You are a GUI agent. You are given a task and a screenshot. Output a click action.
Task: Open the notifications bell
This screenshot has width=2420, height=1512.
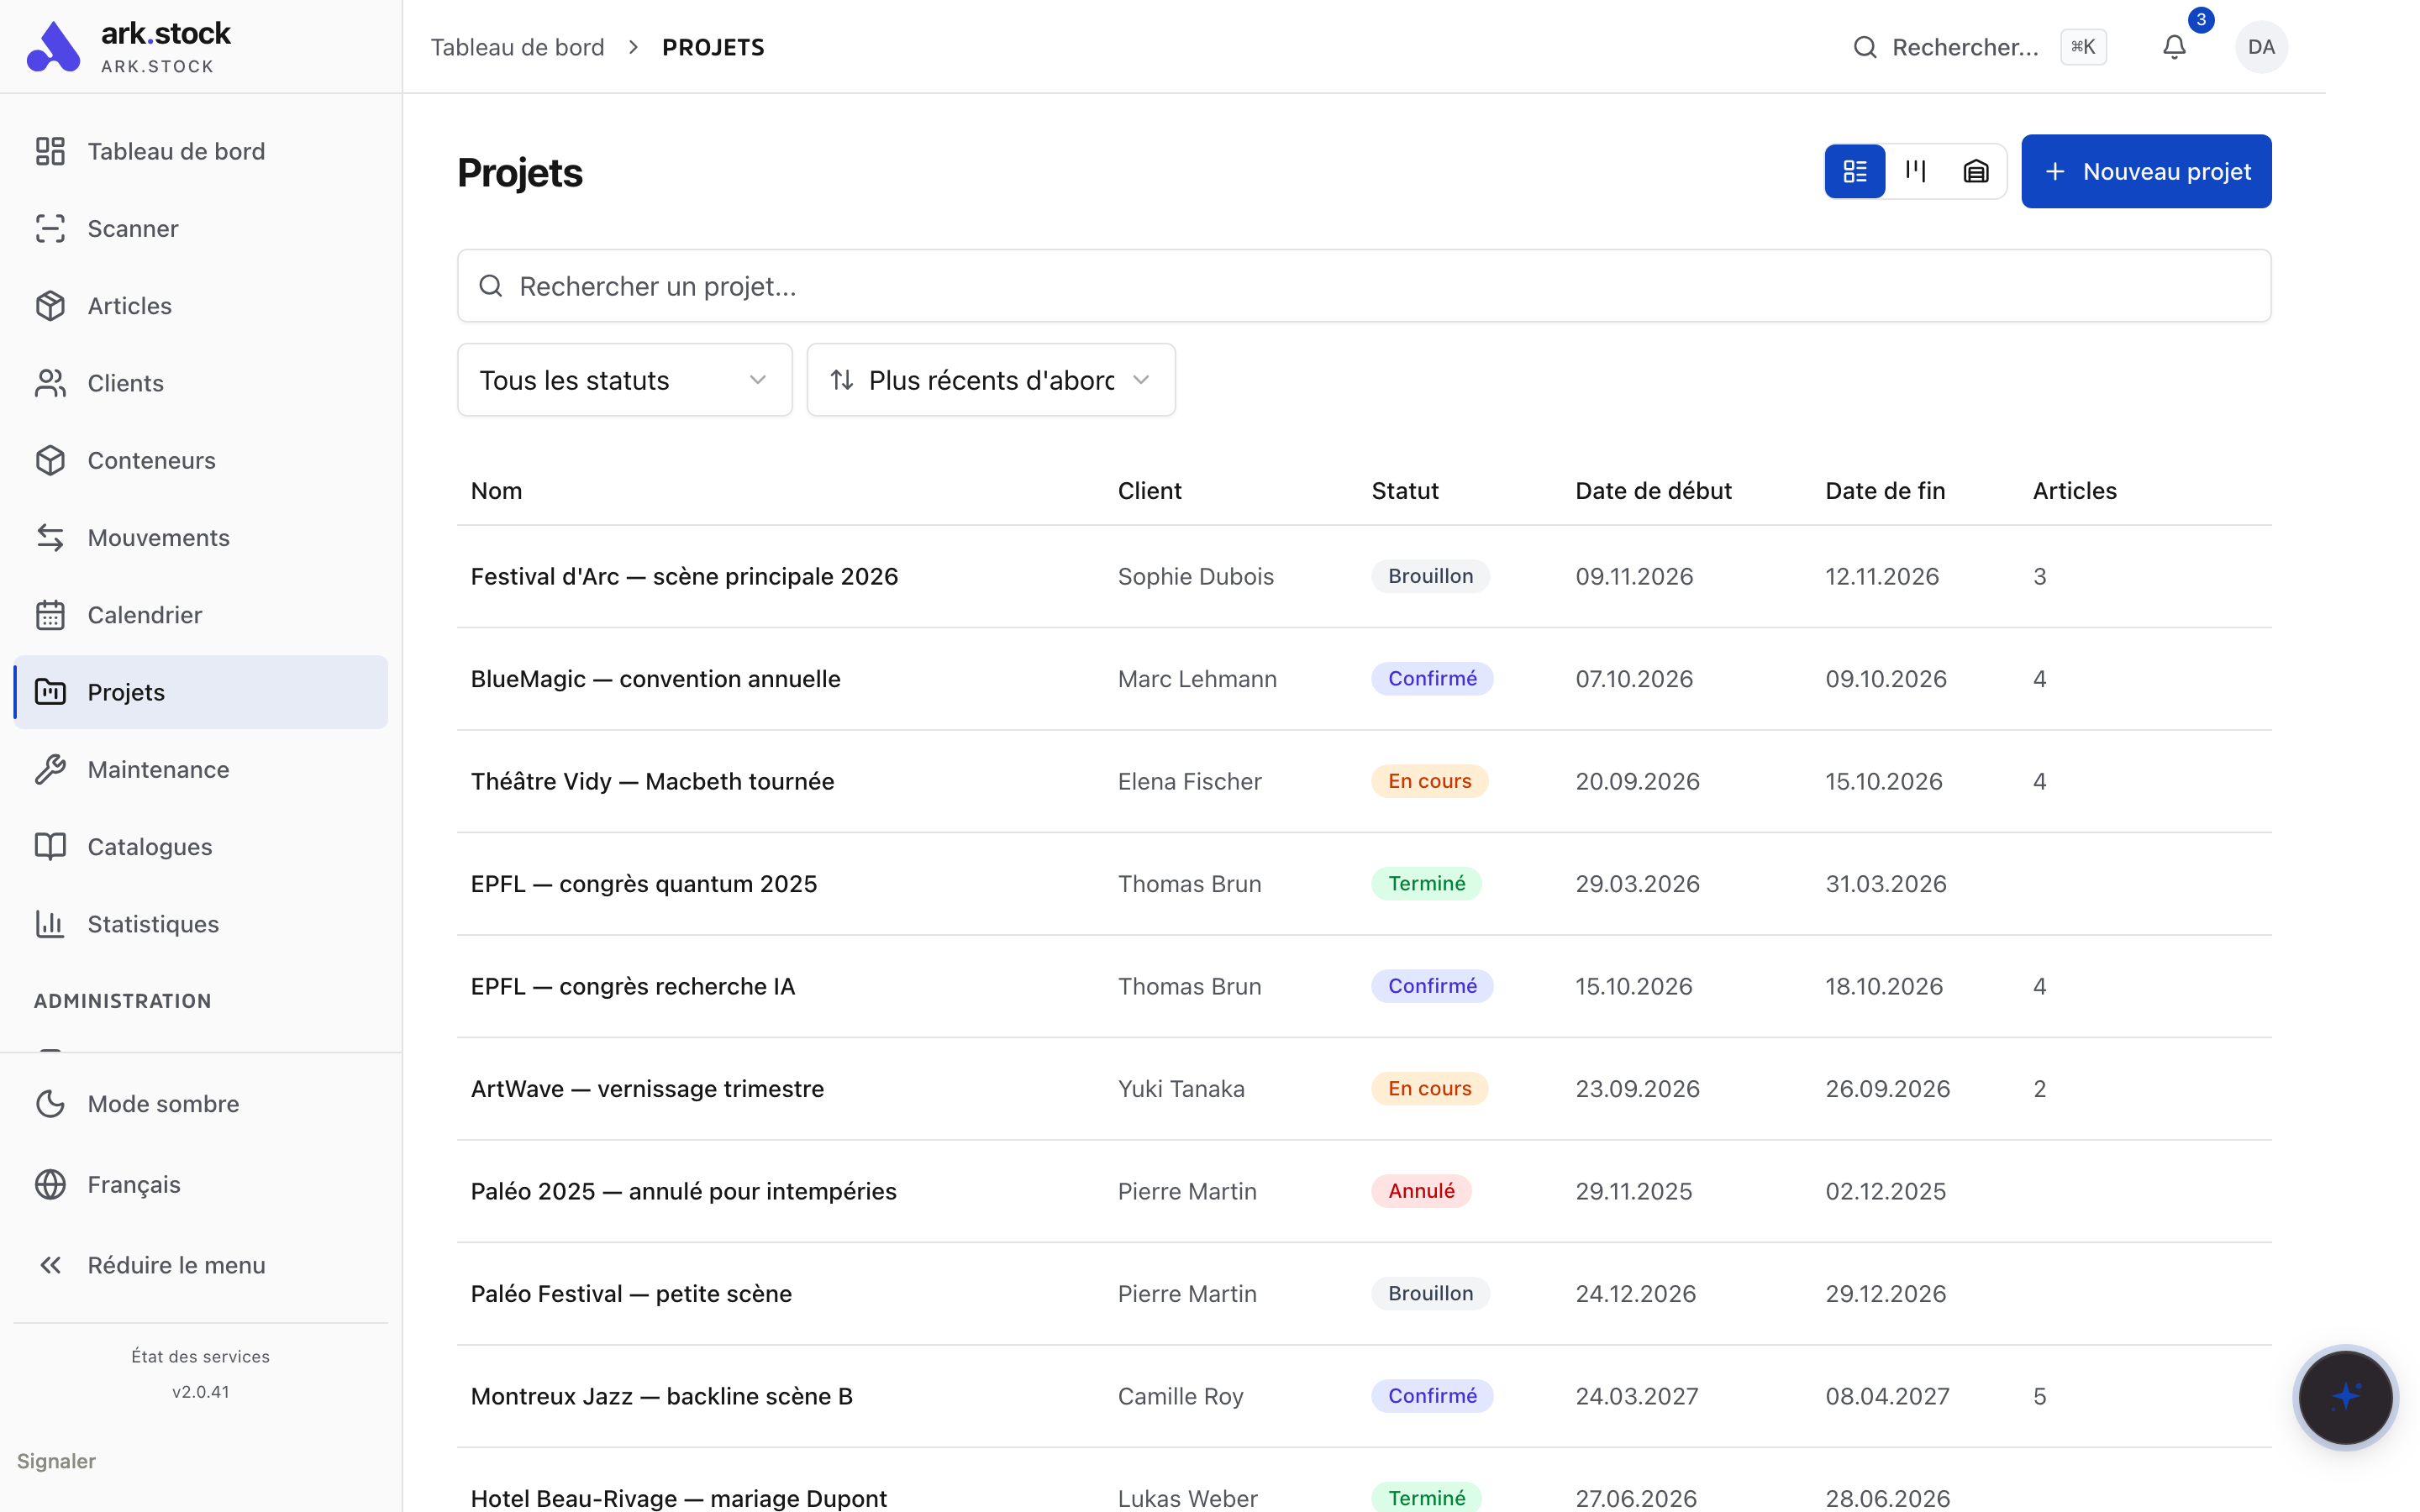click(x=2174, y=47)
